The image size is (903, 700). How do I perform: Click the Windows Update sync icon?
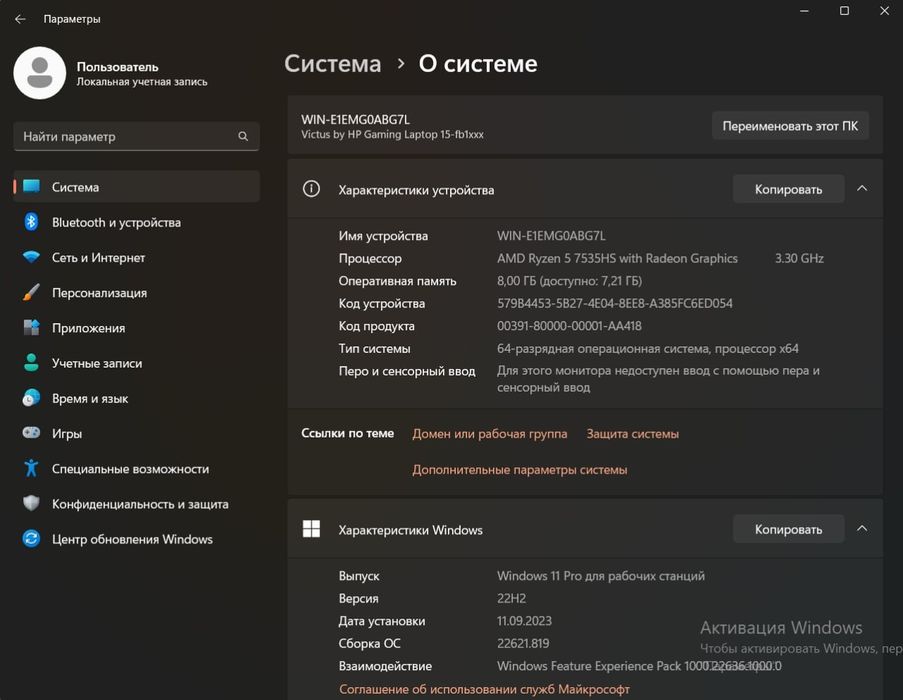pyautogui.click(x=31, y=538)
